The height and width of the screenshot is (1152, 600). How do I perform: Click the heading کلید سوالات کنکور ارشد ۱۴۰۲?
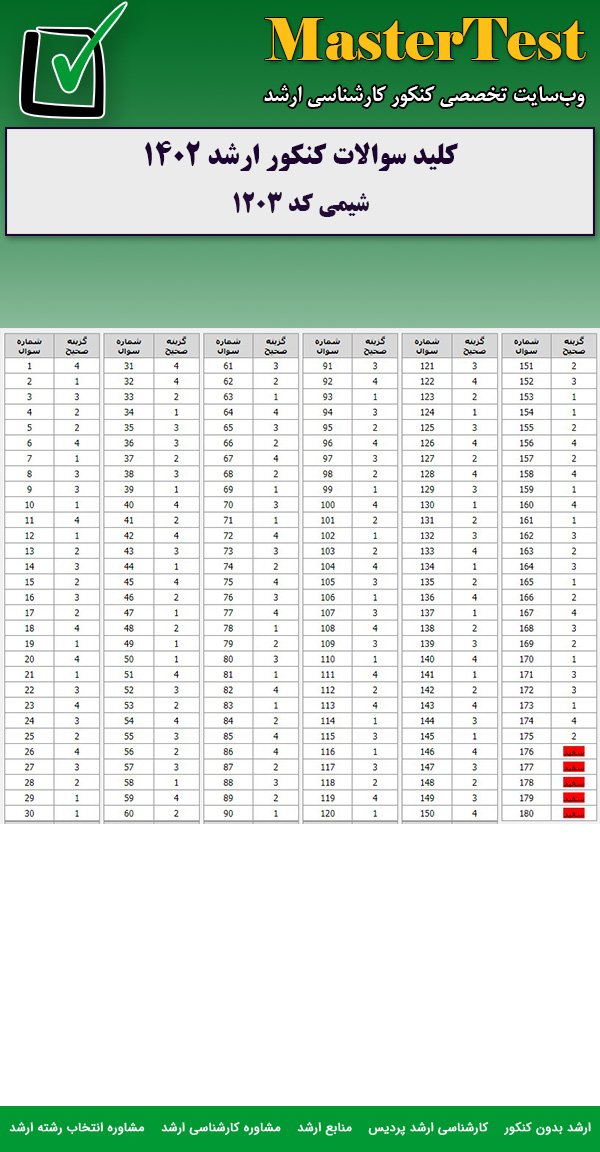pyautogui.click(x=300, y=156)
